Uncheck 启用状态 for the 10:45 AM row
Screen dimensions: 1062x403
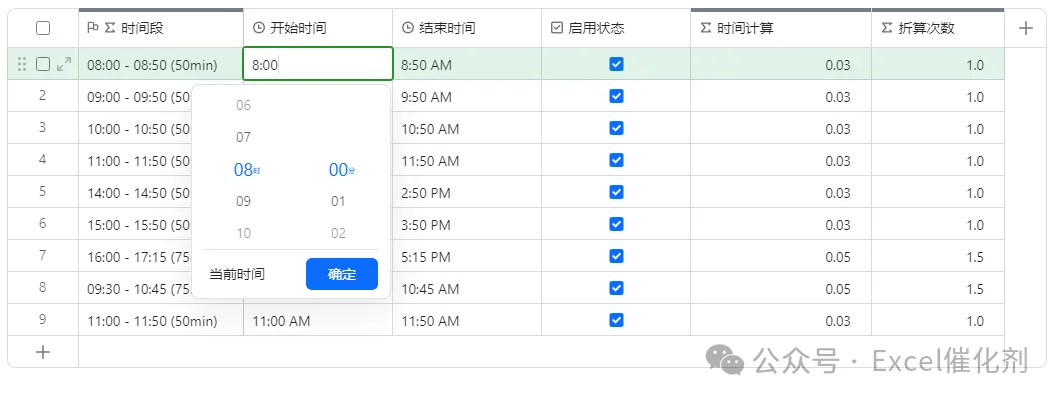(x=616, y=288)
